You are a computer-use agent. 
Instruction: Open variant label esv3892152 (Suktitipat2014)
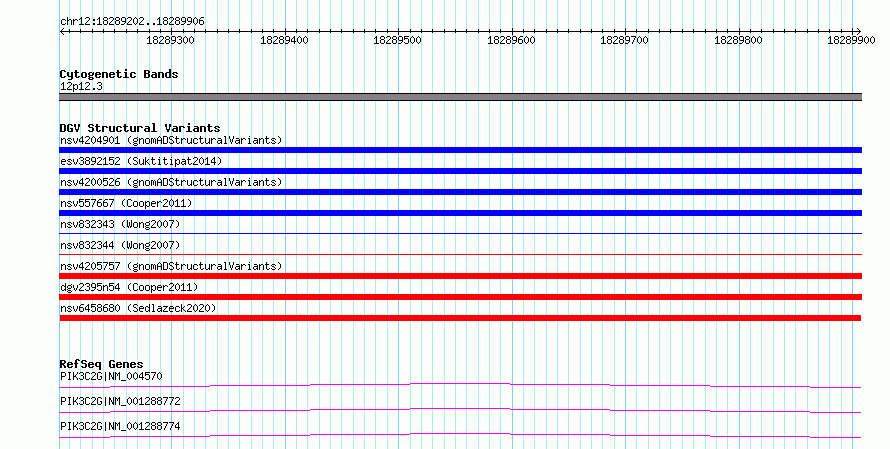point(141,161)
